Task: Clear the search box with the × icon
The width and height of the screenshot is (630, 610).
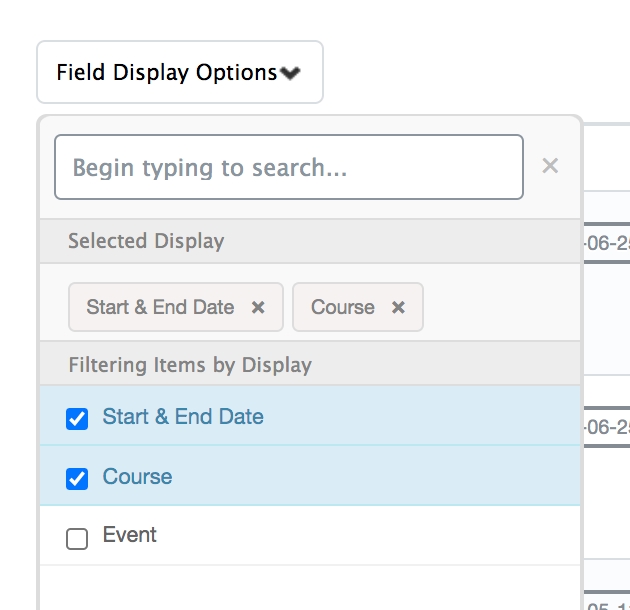Action: point(550,166)
